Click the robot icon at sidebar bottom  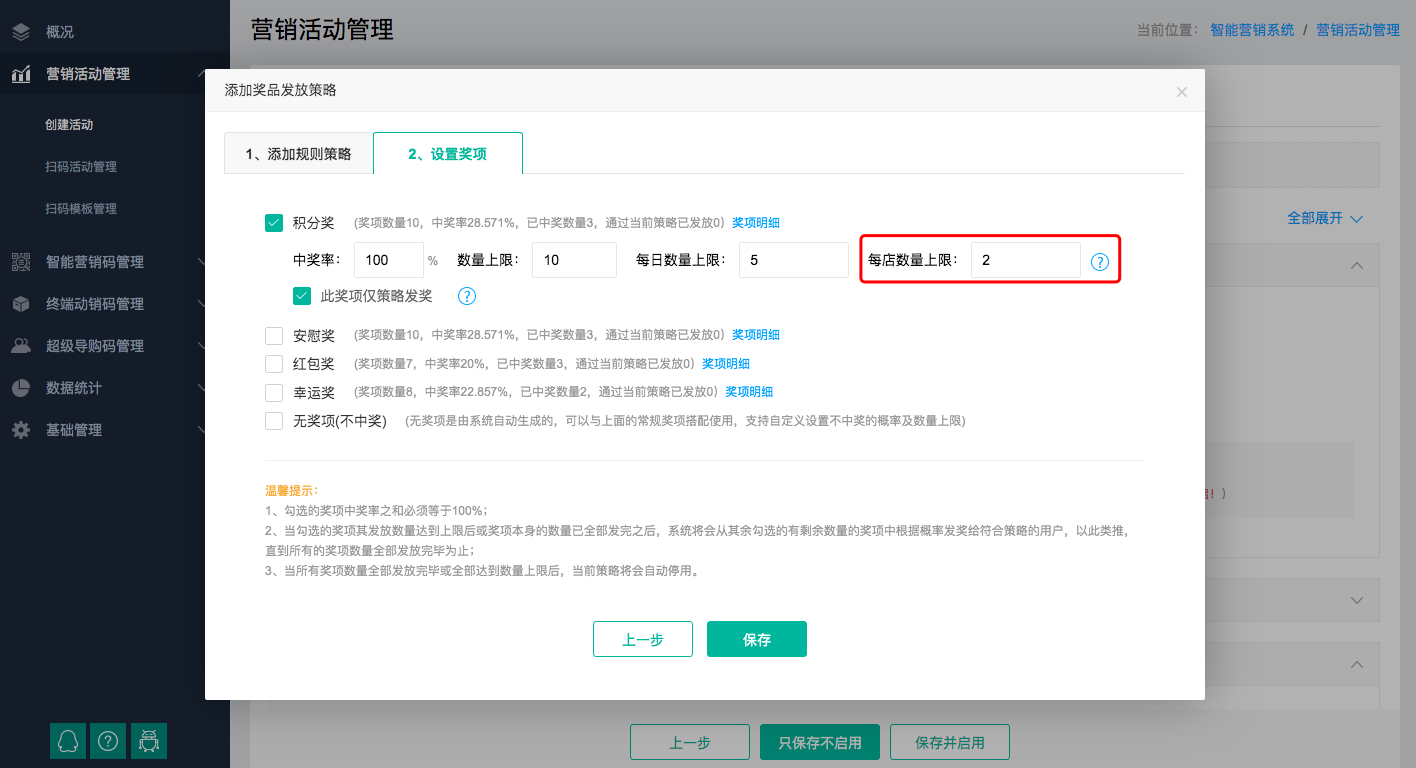[149, 740]
